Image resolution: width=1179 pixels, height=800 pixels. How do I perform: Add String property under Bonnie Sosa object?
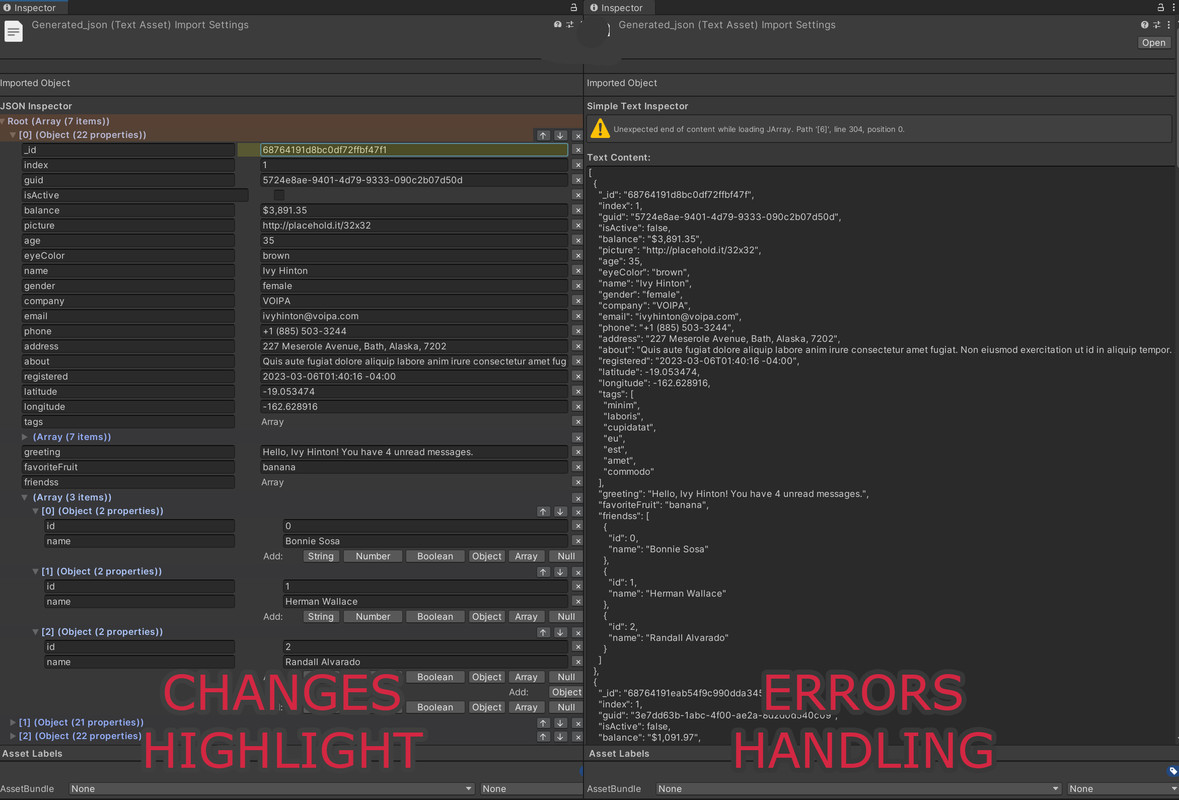click(x=320, y=556)
